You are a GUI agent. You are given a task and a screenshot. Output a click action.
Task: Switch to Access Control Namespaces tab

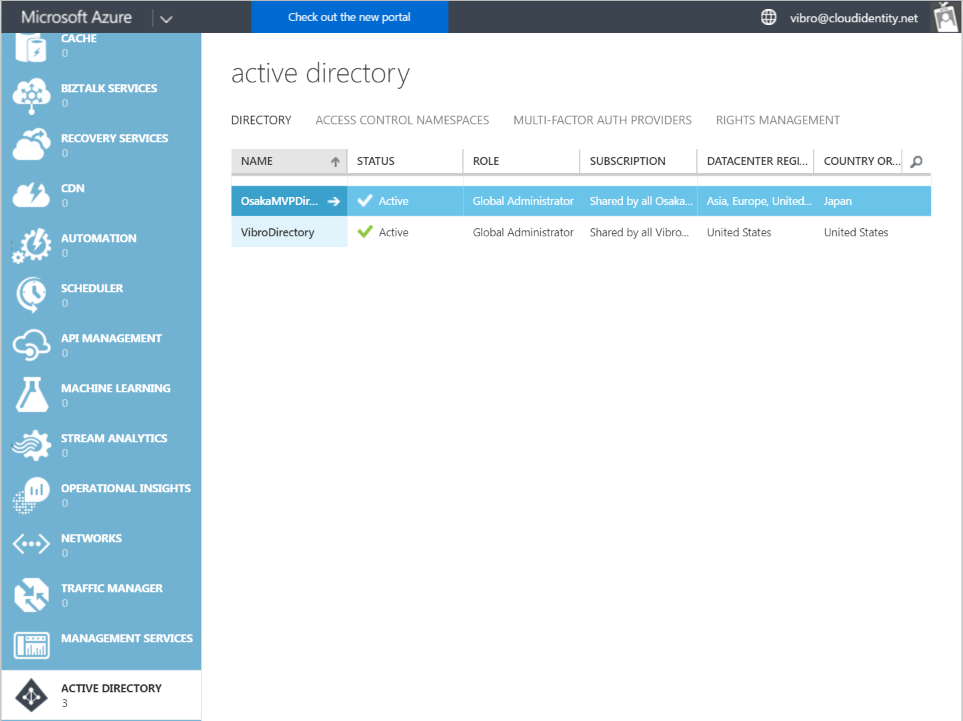[x=402, y=120]
